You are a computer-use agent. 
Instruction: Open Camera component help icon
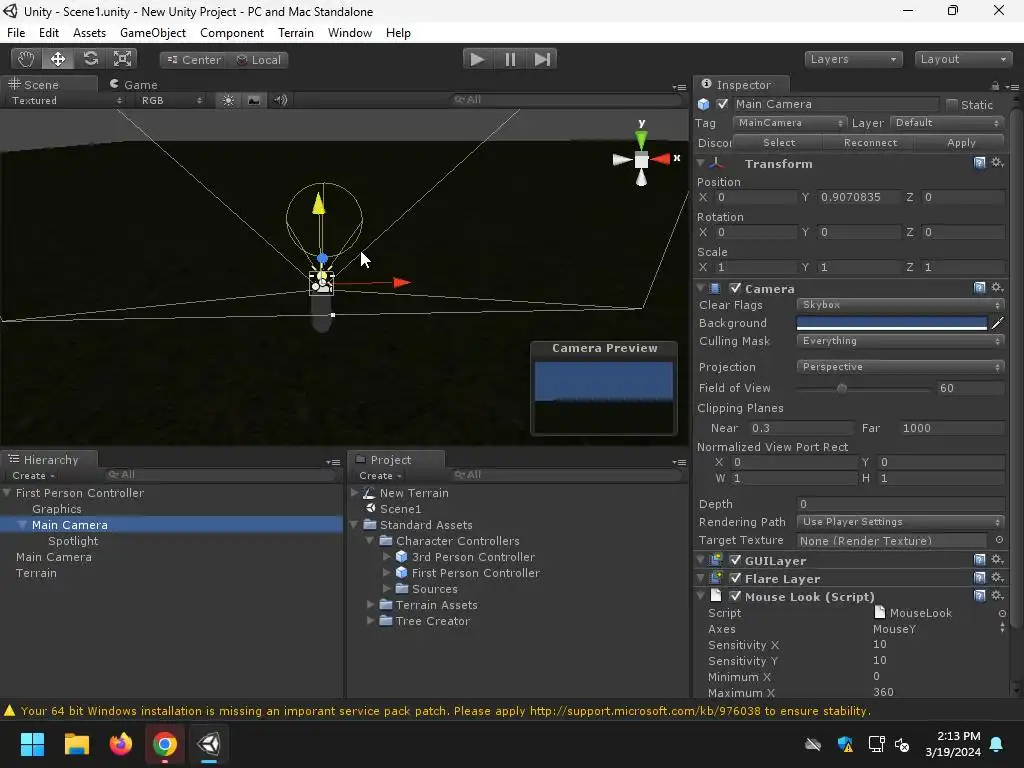[x=979, y=287]
